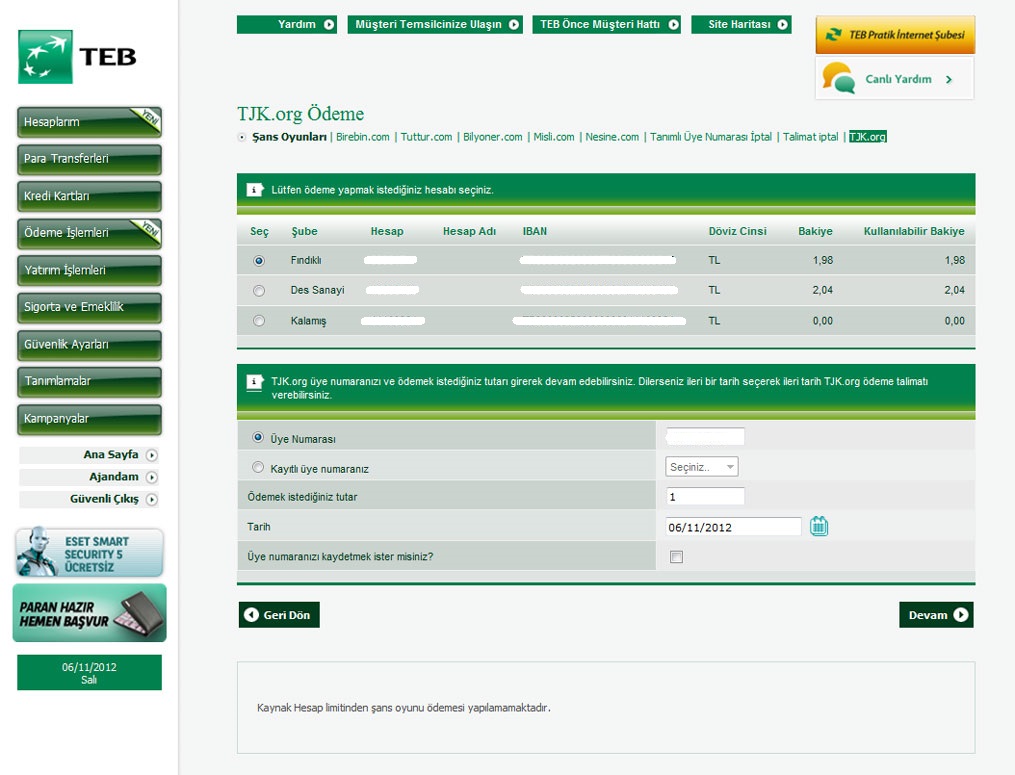1015x775 pixels.
Task: Click the IBAN column header
Action: (535, 232)
